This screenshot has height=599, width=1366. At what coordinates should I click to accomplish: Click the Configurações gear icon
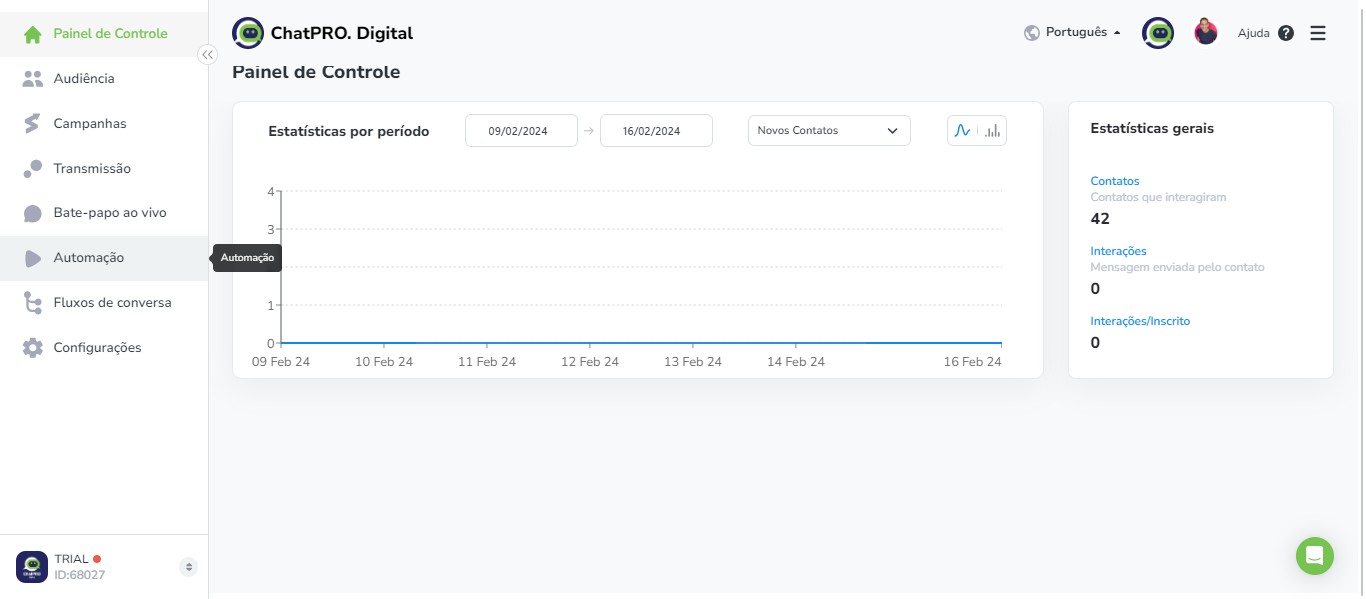click(x=33, y=348)
